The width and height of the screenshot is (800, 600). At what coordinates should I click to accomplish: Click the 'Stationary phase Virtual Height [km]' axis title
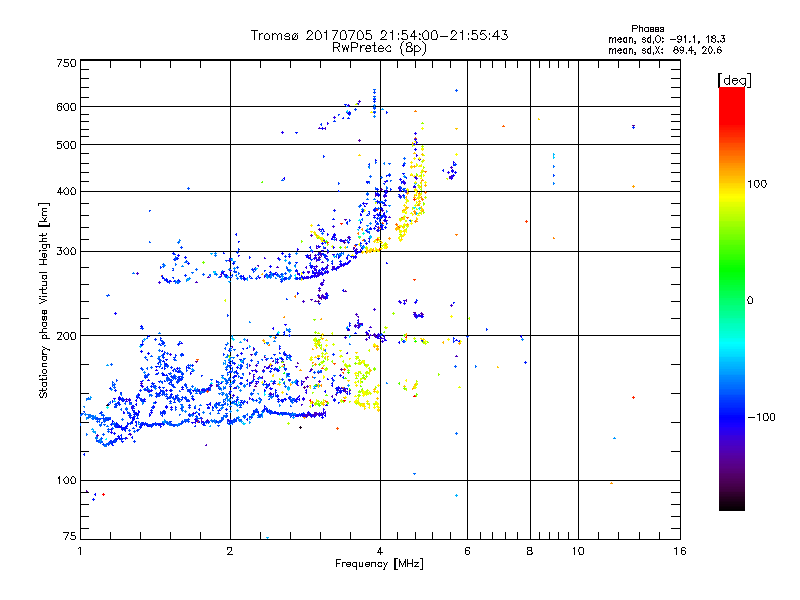tap(43, 301)
